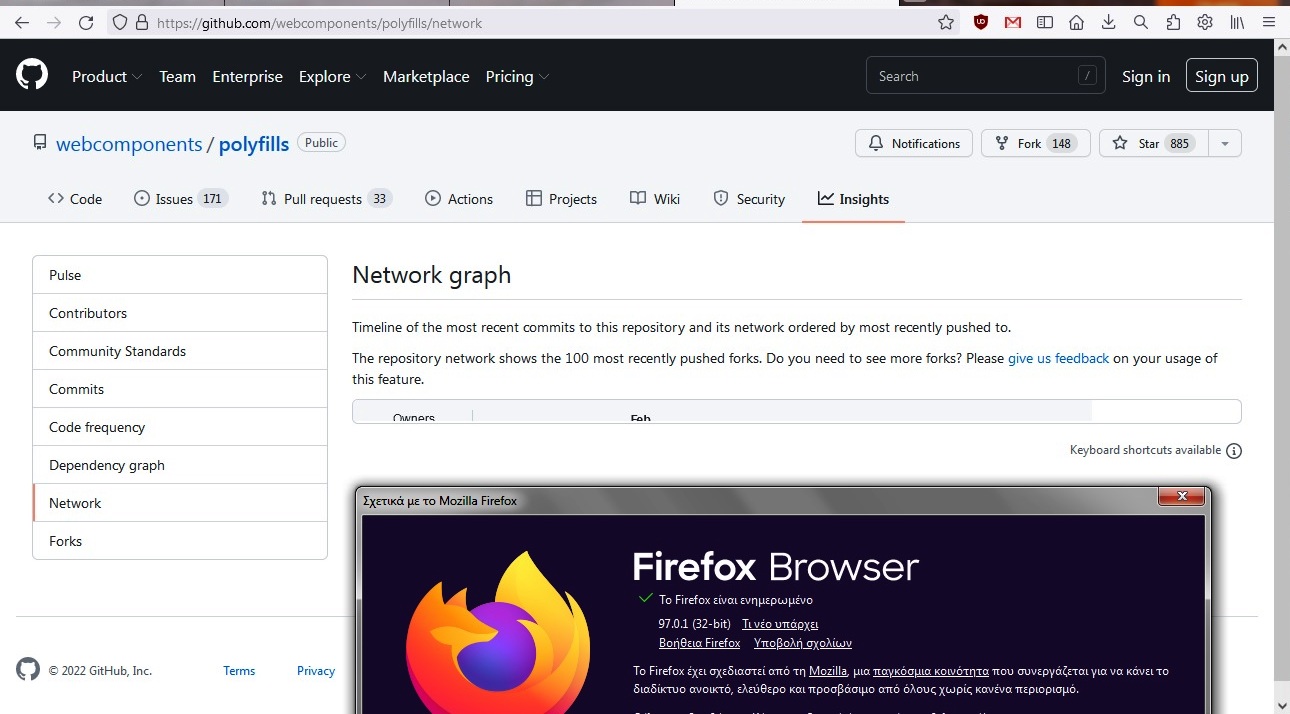Expand the Explore menu

tap(332, 77)
